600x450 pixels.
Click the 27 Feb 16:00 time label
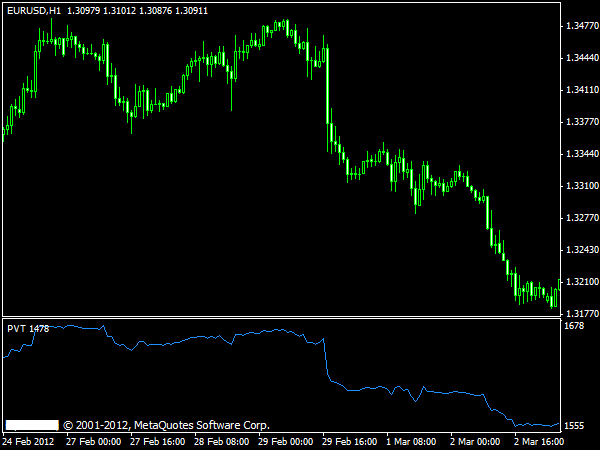[158, 442]
